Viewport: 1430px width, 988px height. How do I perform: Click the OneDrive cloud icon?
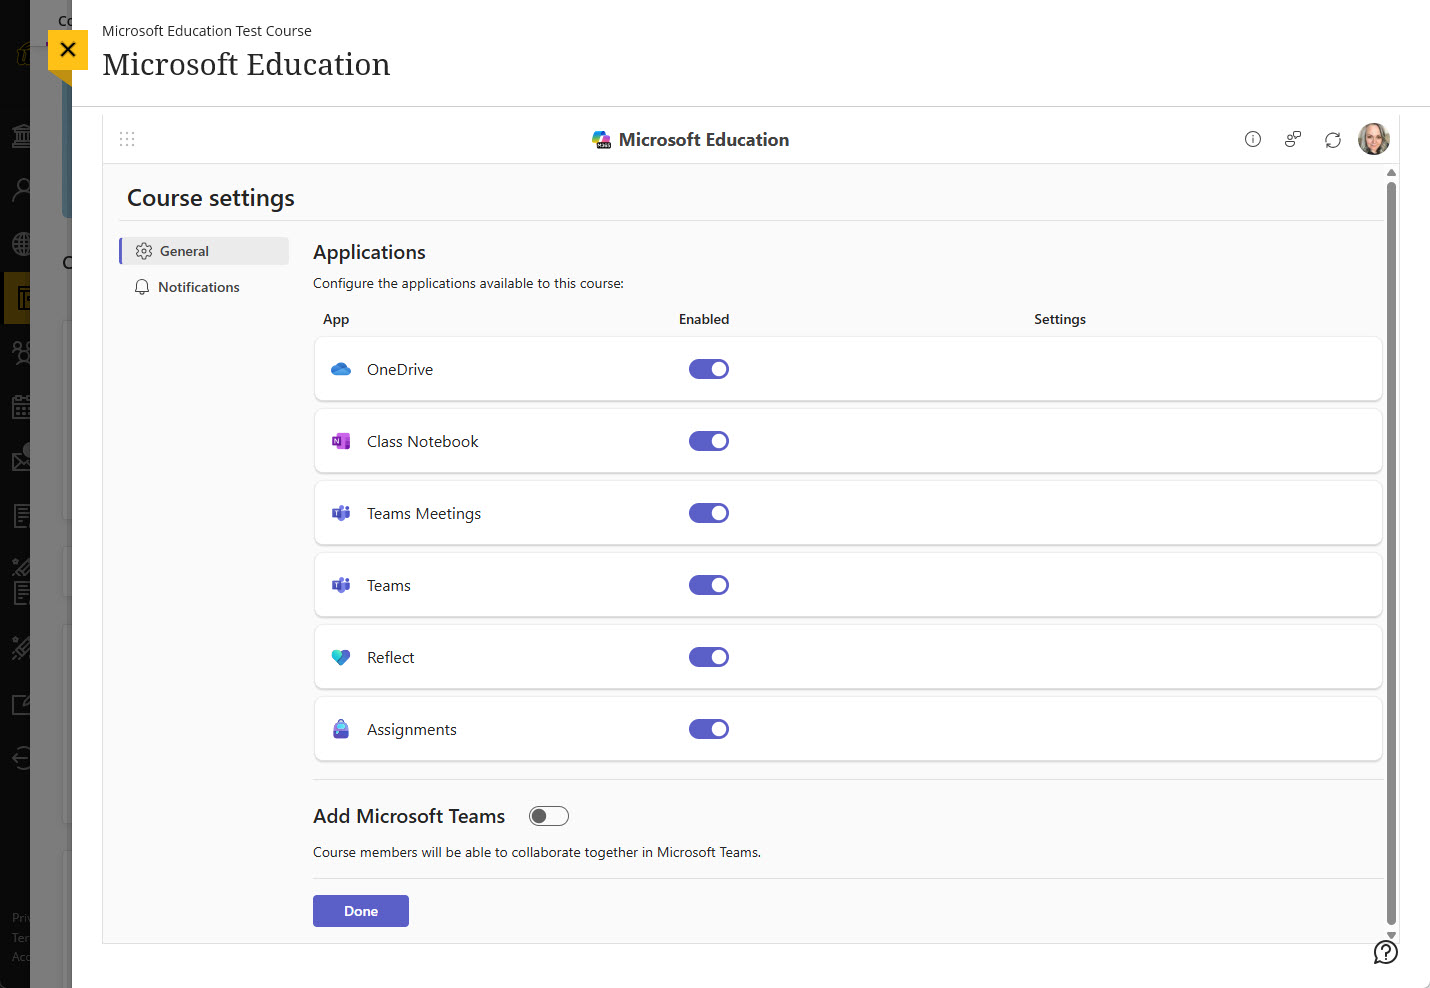click(340, 369)
